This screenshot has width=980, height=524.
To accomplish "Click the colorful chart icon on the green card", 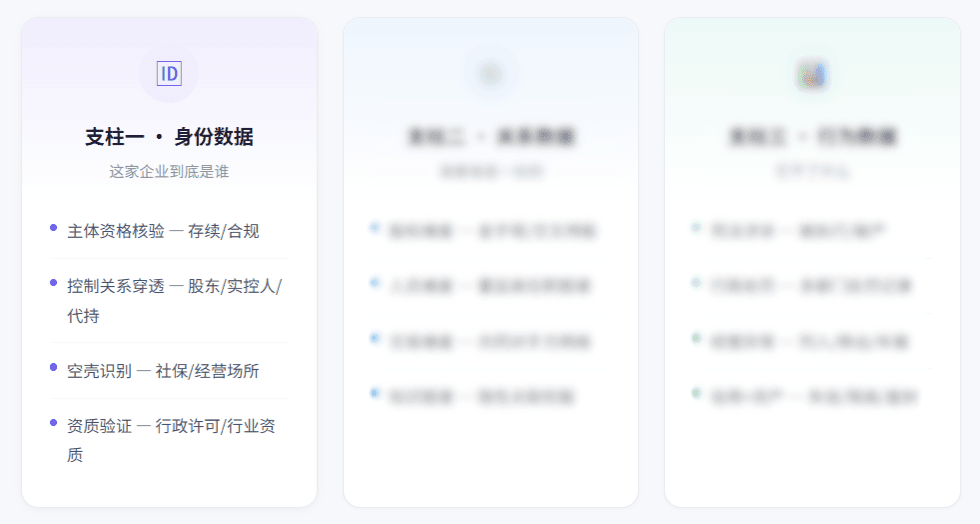I will click(812, 74).
